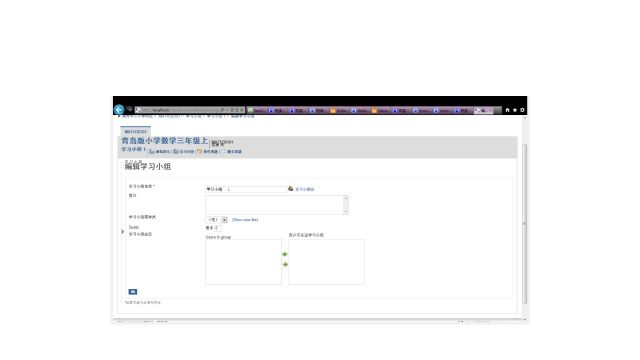This screenshot has width=640, height=360.
Task: Click the group icon beside the name field
Action: [x=291, y=189]
